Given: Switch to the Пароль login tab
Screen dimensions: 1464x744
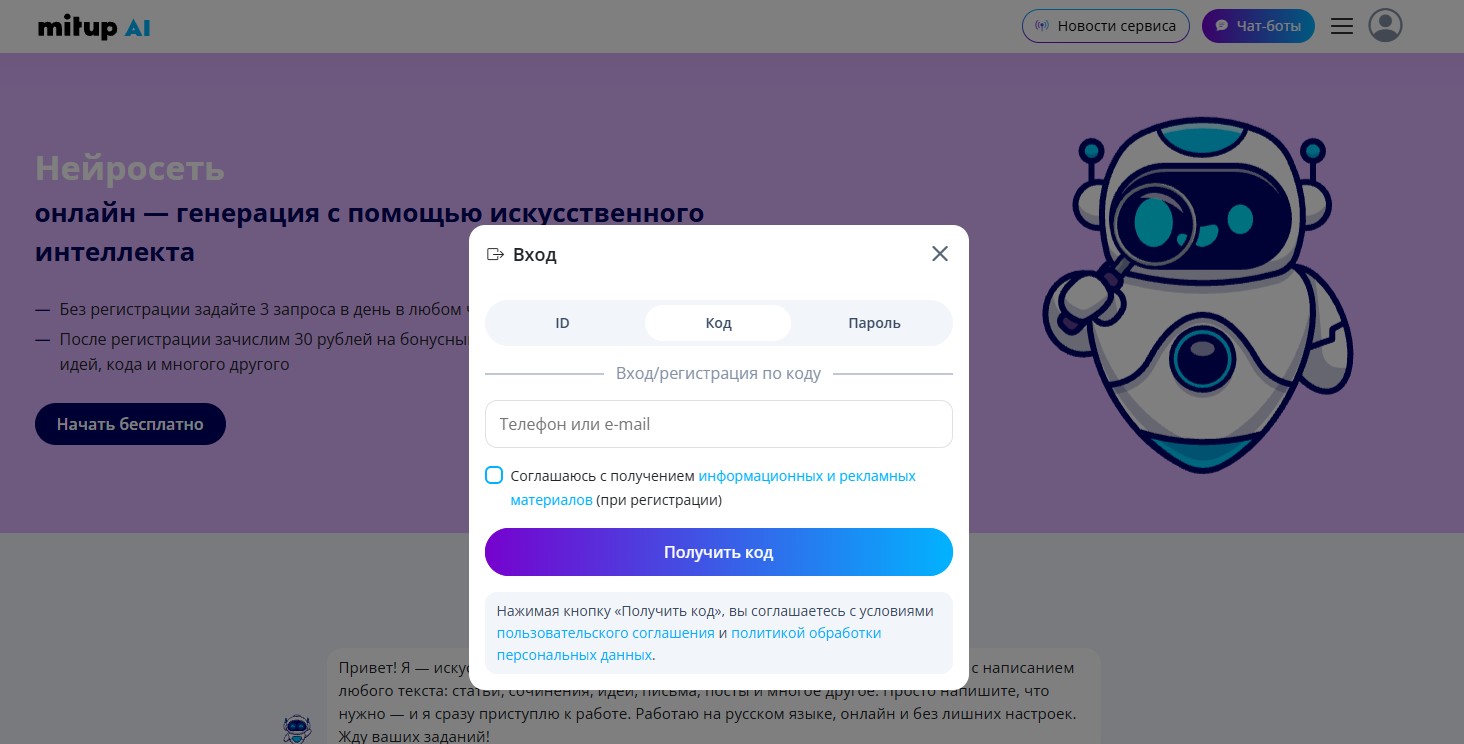Looking at the screenshot, I should click(x=874, y=323).
